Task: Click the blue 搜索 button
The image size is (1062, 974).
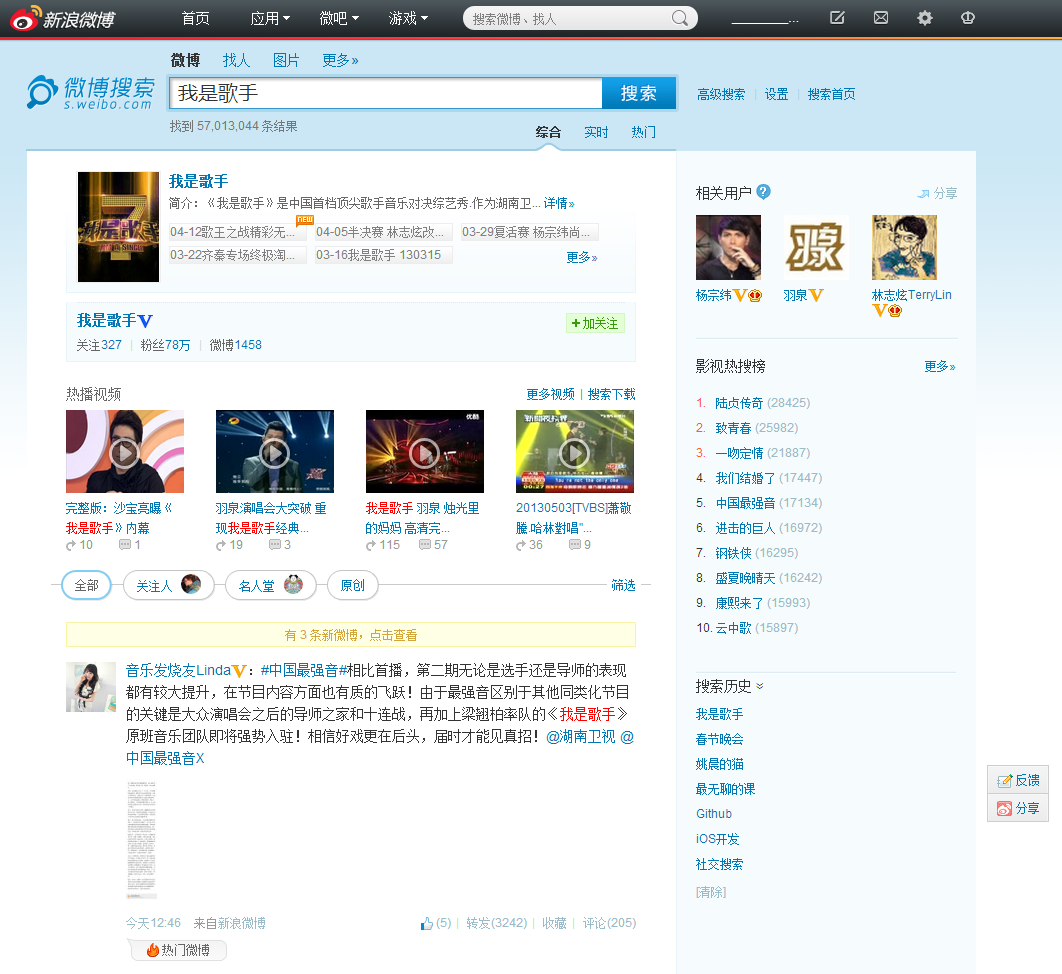Action: [639, 93]
